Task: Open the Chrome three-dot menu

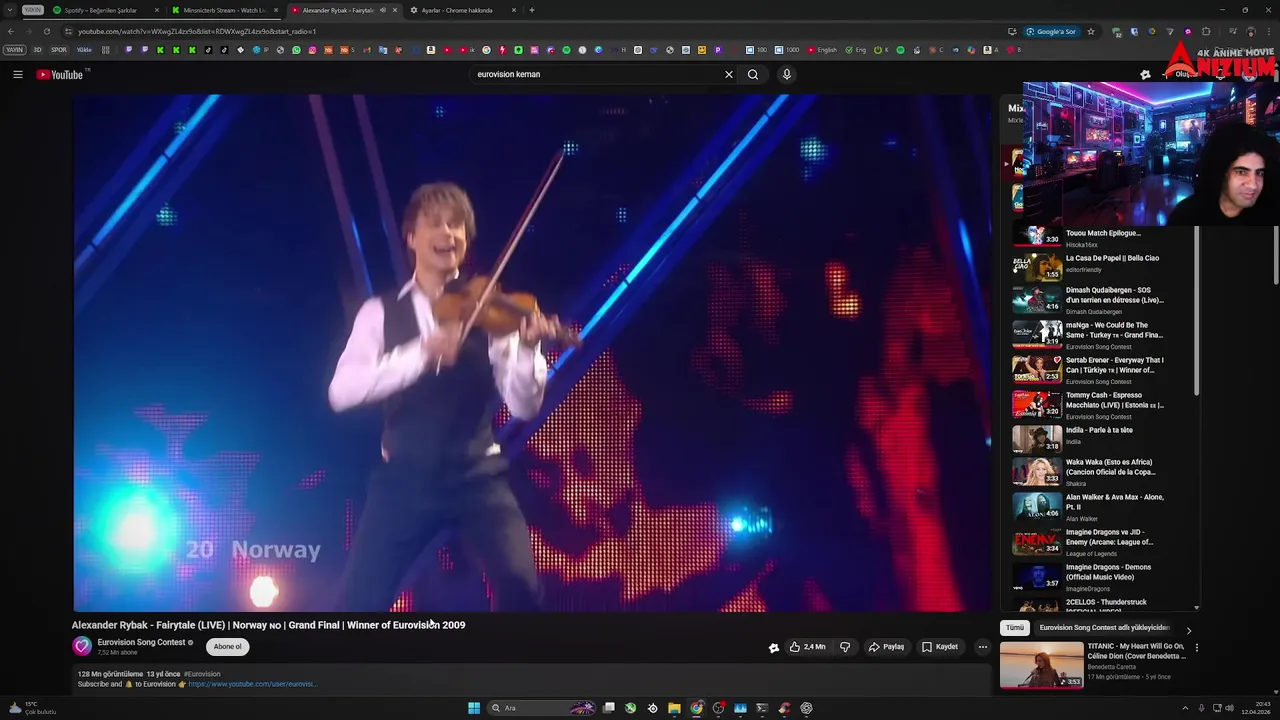Action: click(1267, 31)
